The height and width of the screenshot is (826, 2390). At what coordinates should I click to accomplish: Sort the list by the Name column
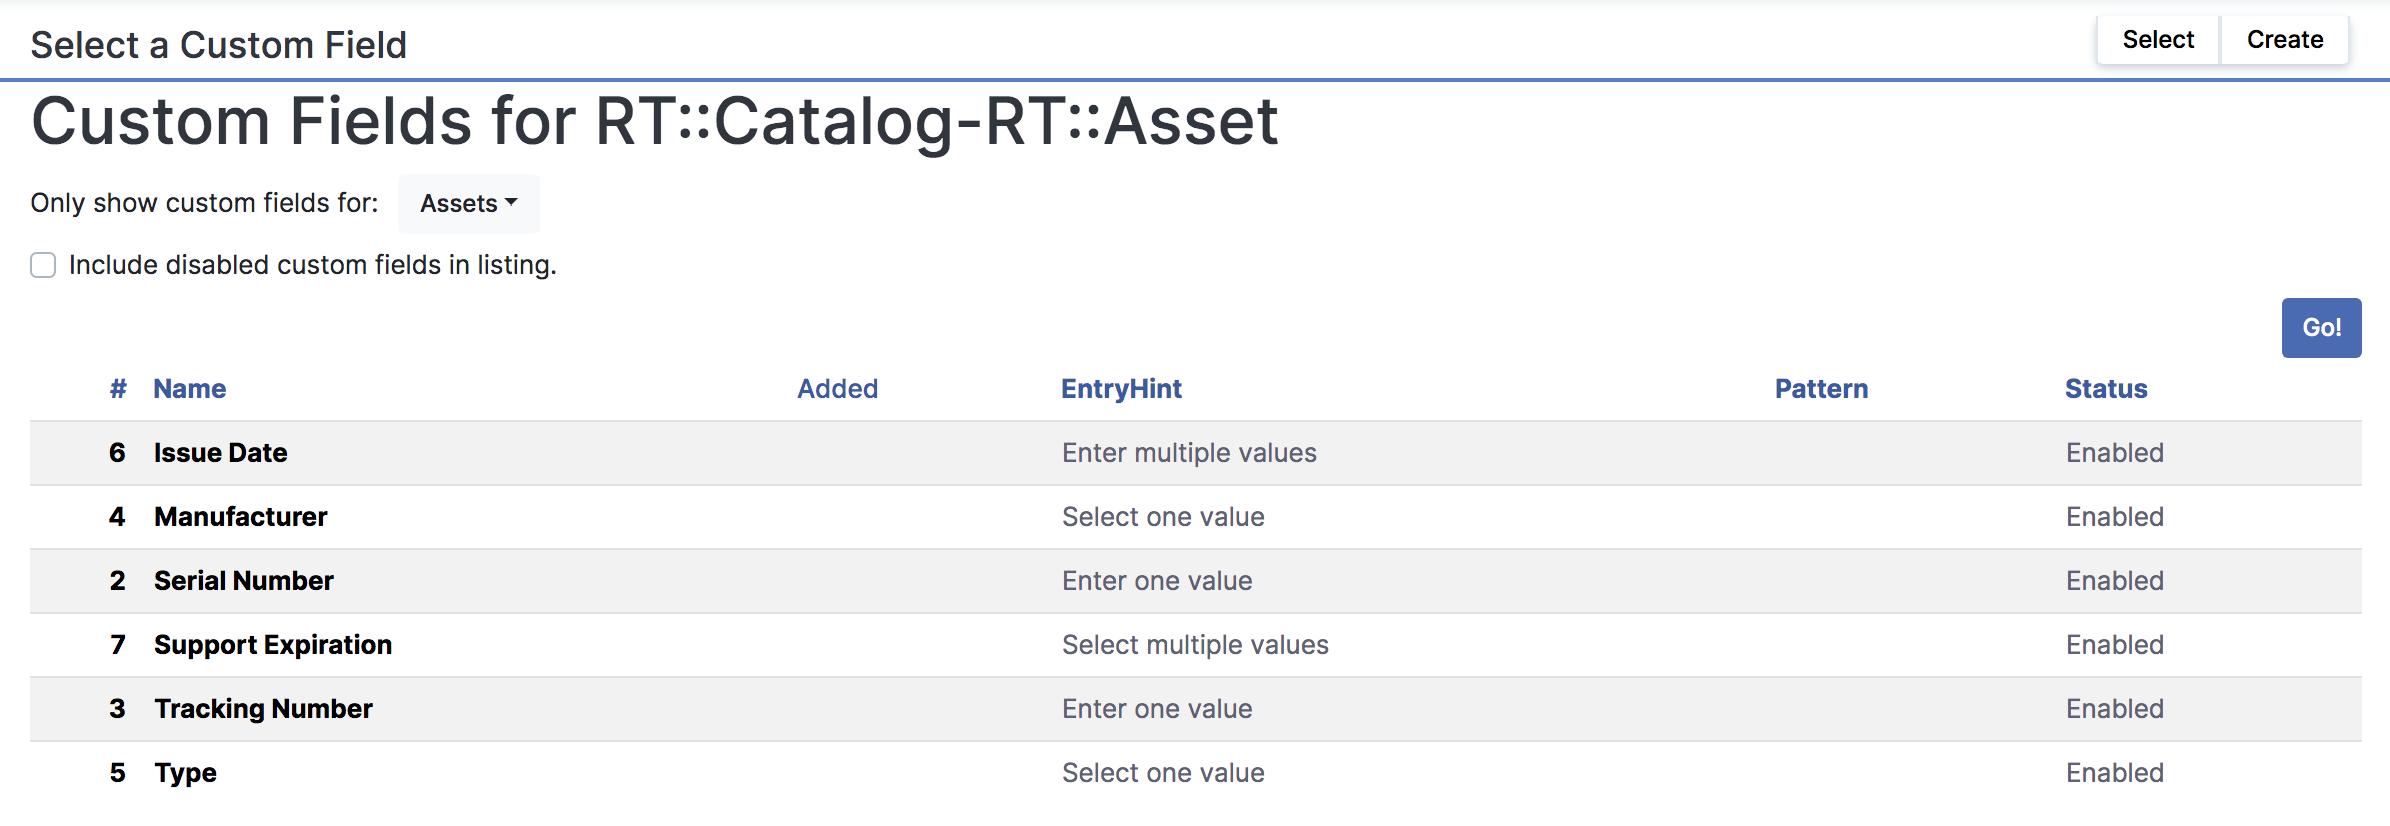click(189, 388)
